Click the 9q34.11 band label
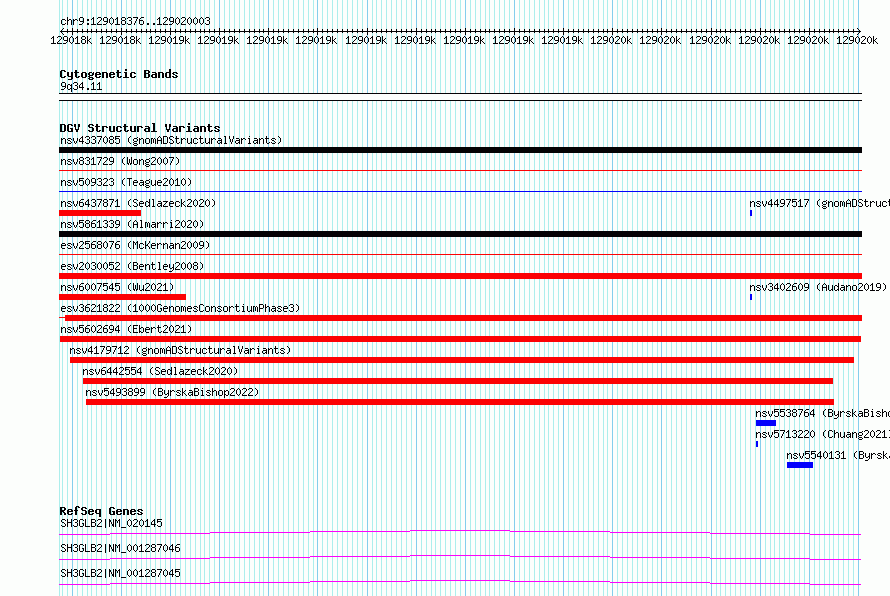 coord(81,86)
